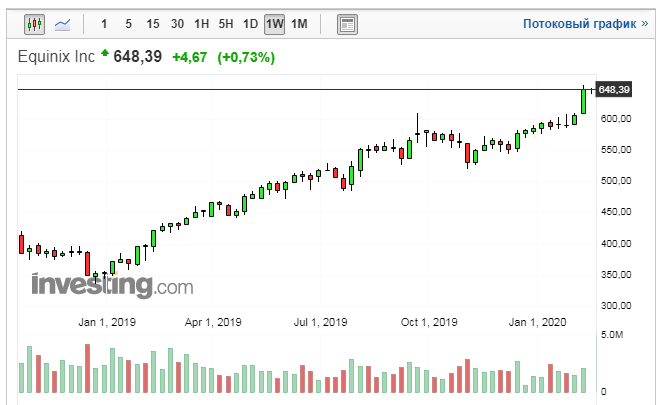
Task: Select the 1M interval
Action: (x=299, y=24)
